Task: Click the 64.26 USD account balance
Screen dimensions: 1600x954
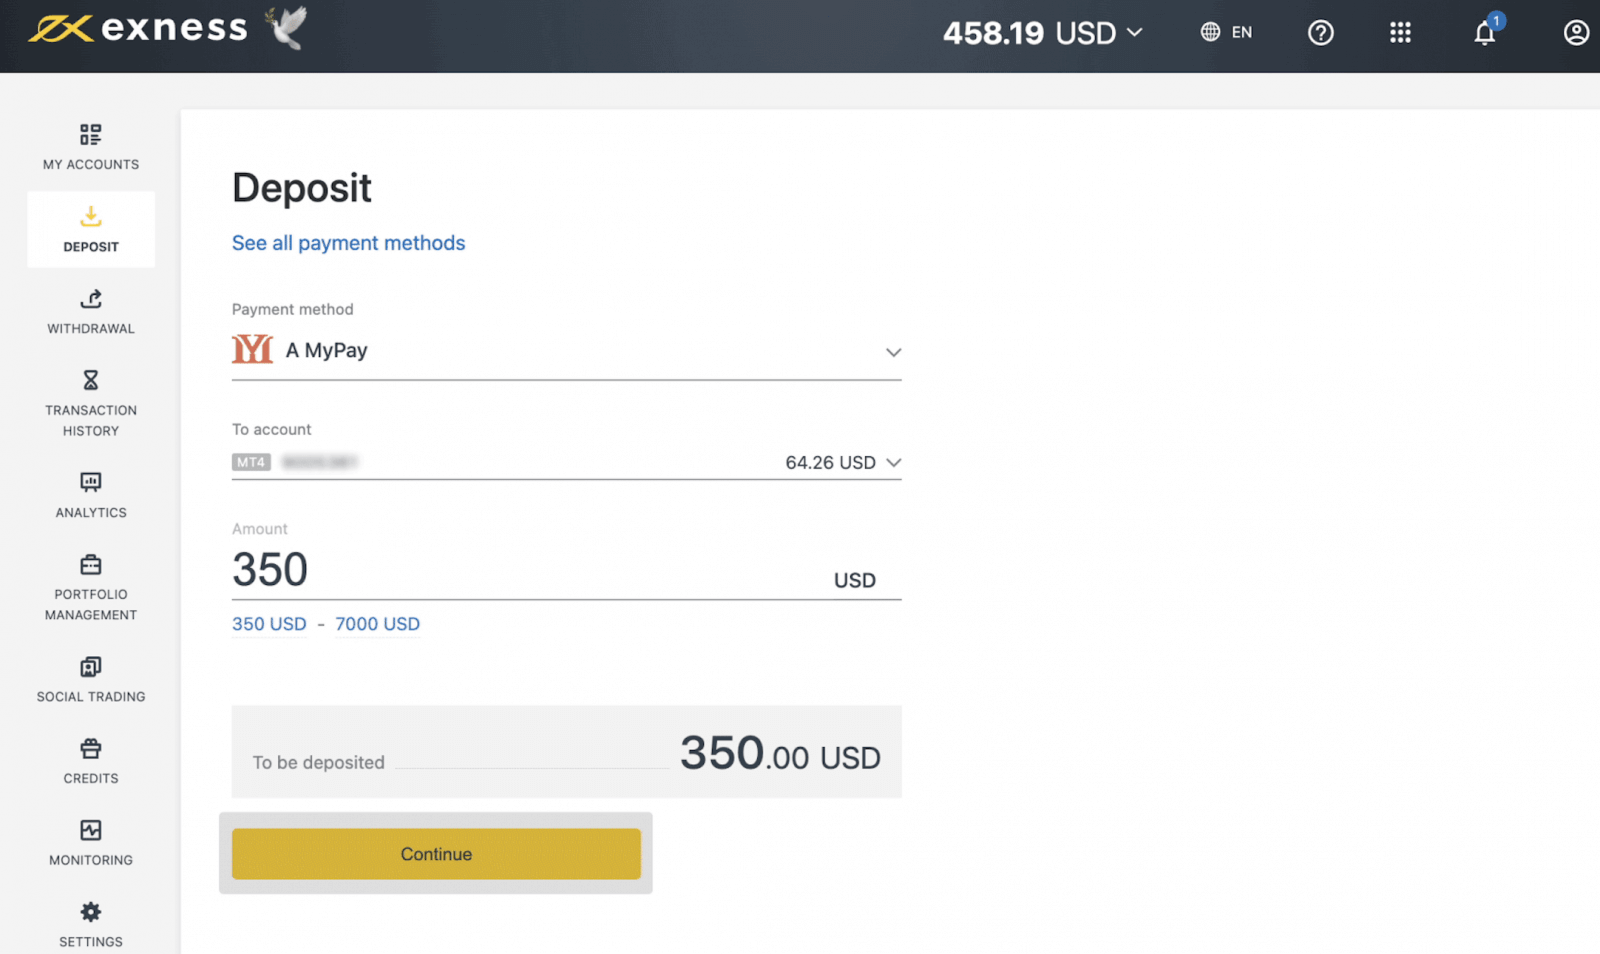Action: tap(830, 462)
